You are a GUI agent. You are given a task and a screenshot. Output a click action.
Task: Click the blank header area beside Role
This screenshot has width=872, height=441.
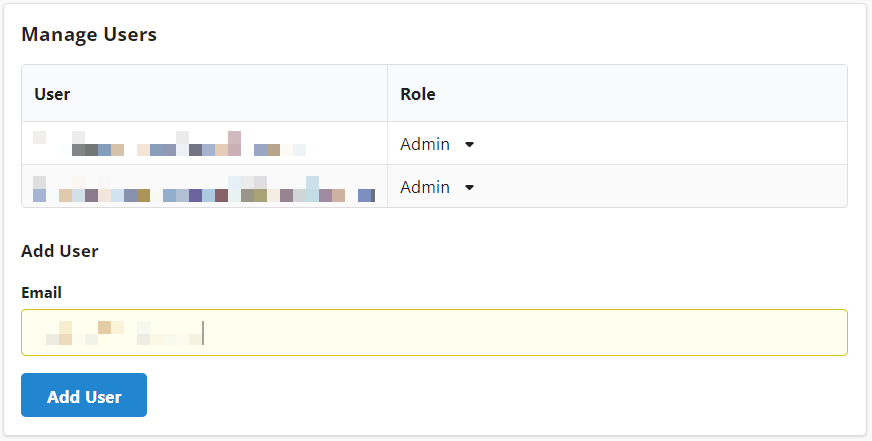[x=650, y=94]
